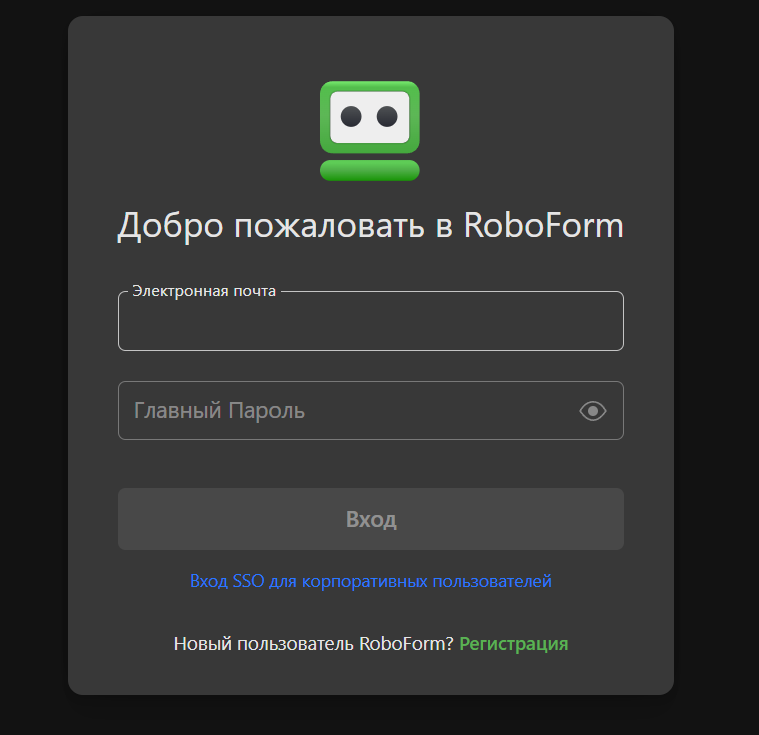Click the RoboForm robot logo
This screenshot has width=759, height=735.
(x=369, y=130)
